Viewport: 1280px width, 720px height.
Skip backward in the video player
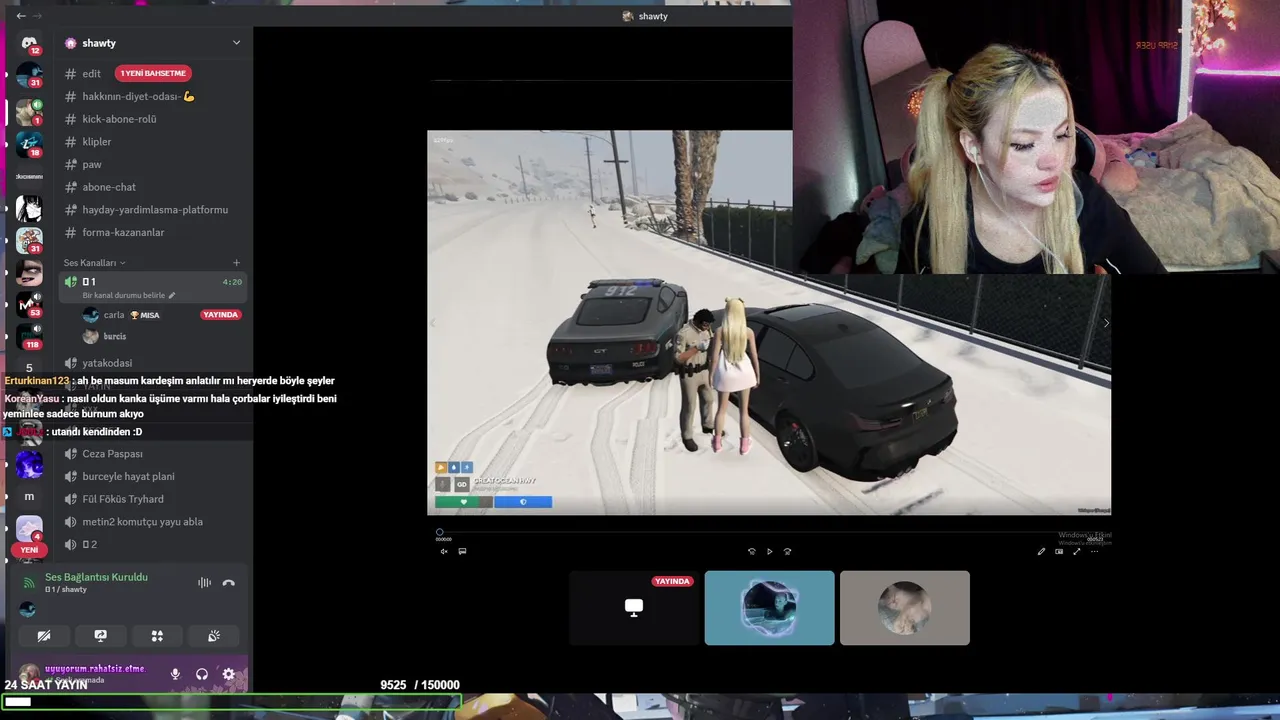[752, 551]
